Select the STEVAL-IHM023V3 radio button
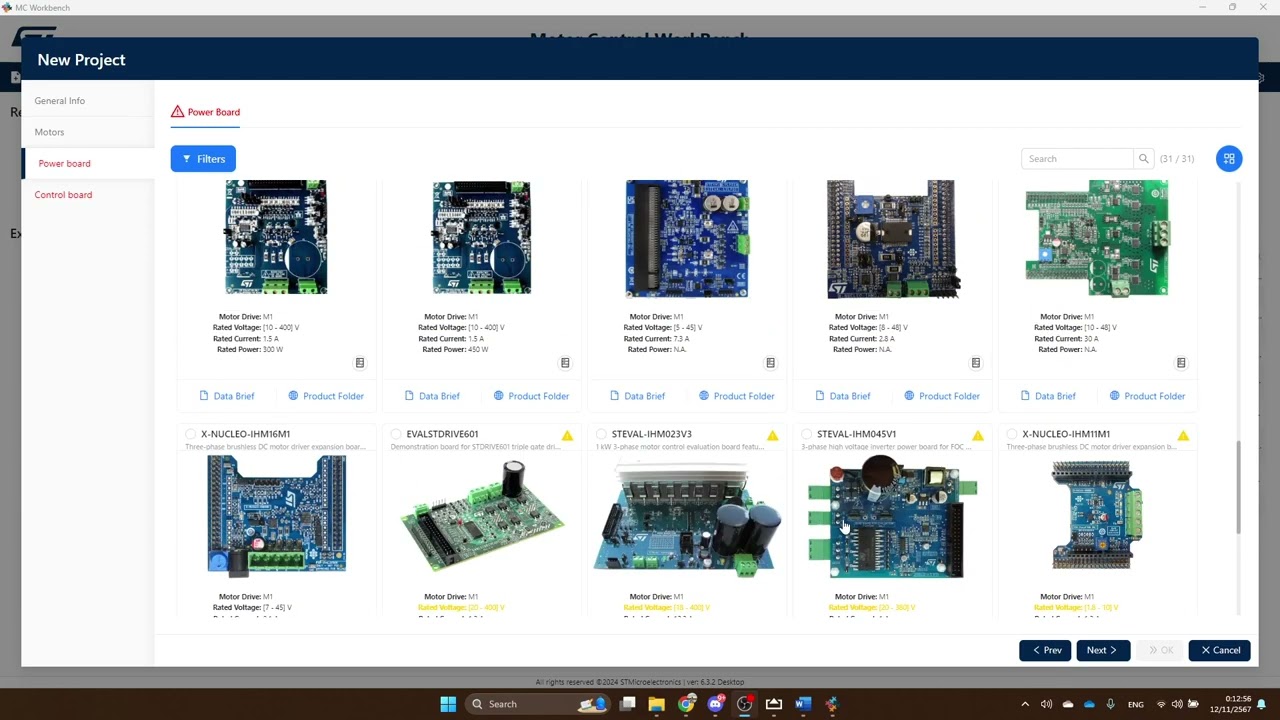Screen dimensions: 1280x720 (601, 434)
